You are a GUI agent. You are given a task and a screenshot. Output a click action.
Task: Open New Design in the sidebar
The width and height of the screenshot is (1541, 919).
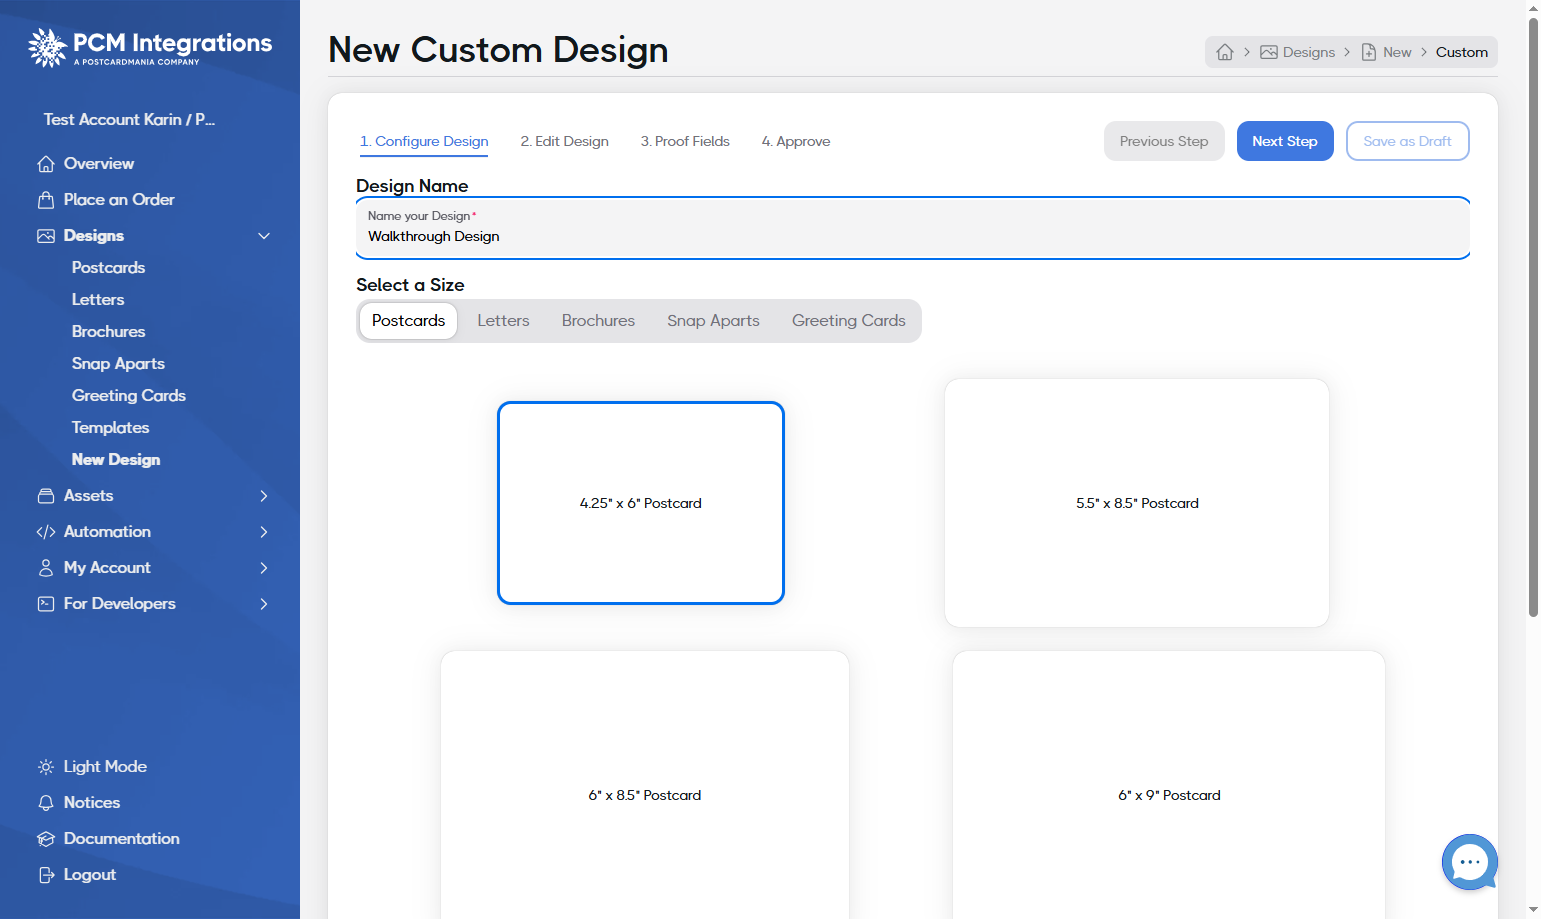(x=116, y=460)
